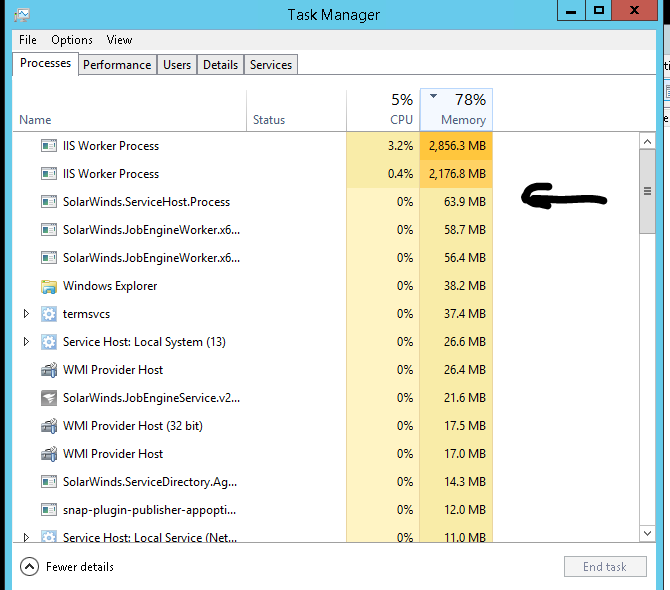Screen dimensions: 670x590
Task: Switch to the Services tab
Action: coord(271,65)
